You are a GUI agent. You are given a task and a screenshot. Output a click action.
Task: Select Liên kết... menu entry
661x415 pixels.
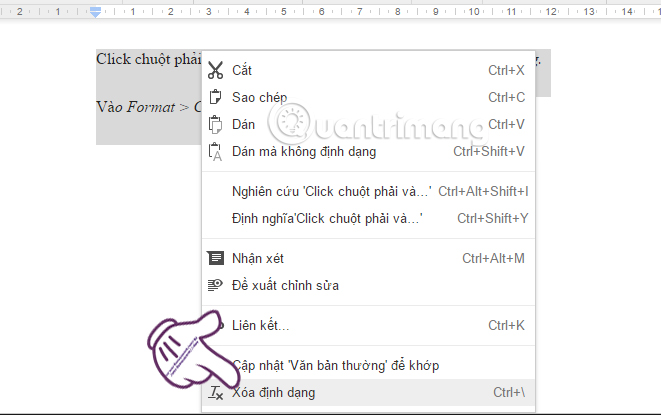pos(368,325)
